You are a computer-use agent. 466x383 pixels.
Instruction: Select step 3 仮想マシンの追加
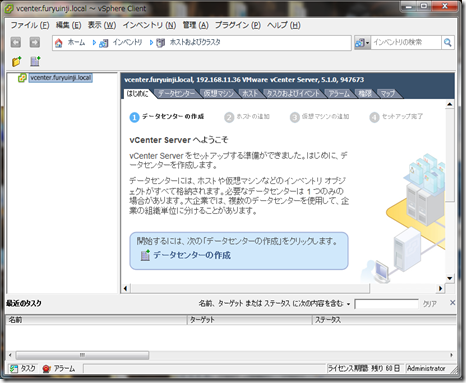pyautogui.click(x=319, y=117)
